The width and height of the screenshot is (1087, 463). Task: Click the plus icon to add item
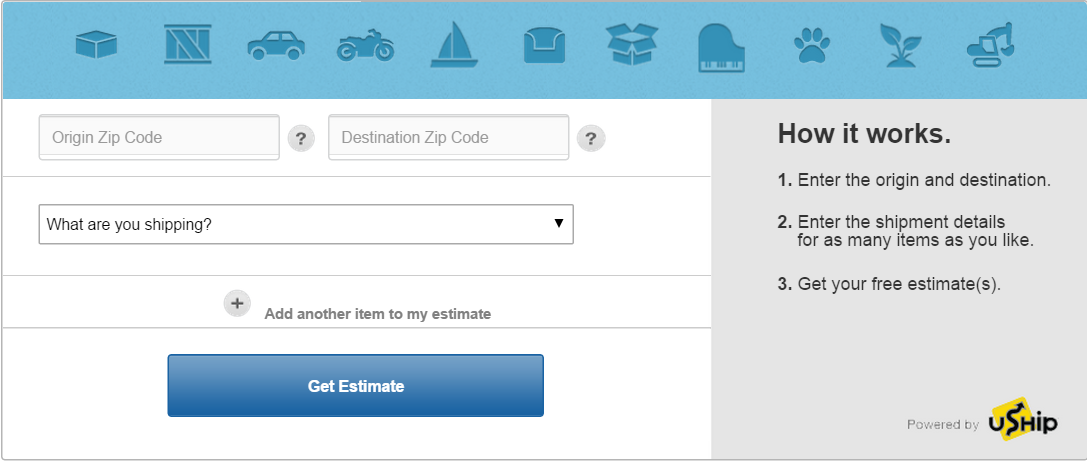237,303
